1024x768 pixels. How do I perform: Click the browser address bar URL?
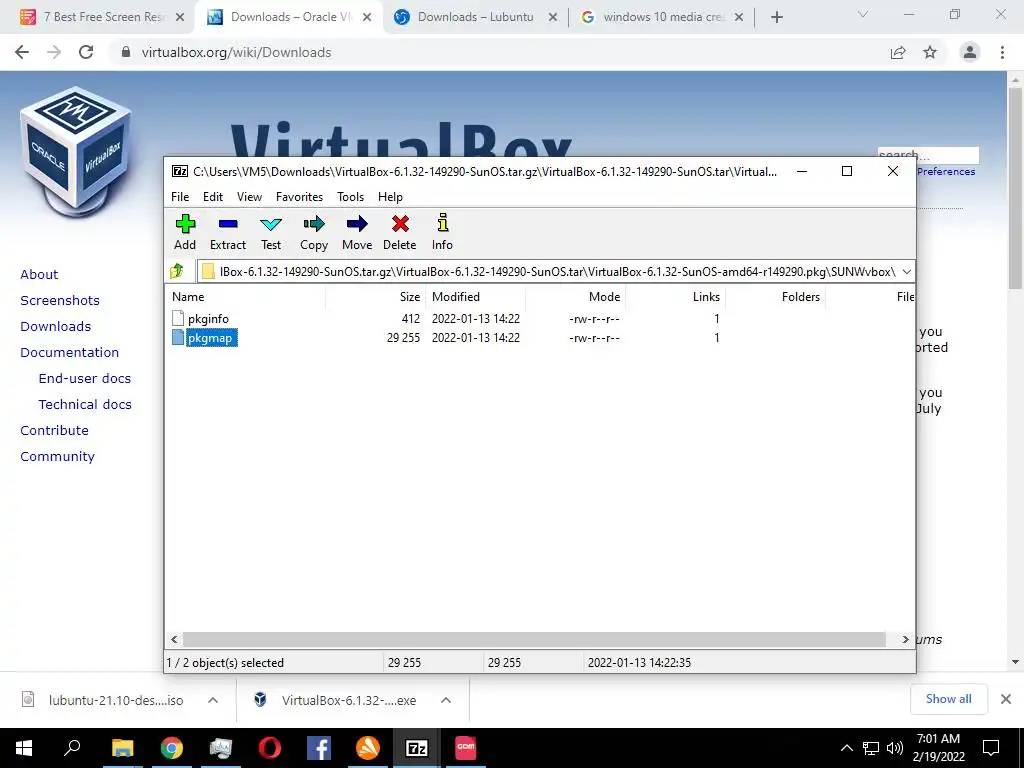click(x=236, y=52)
